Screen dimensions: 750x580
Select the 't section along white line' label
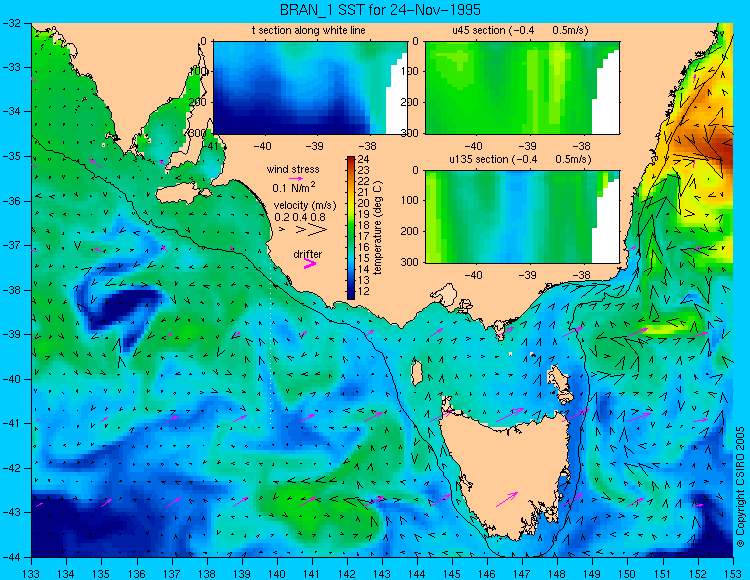[309, 31]
